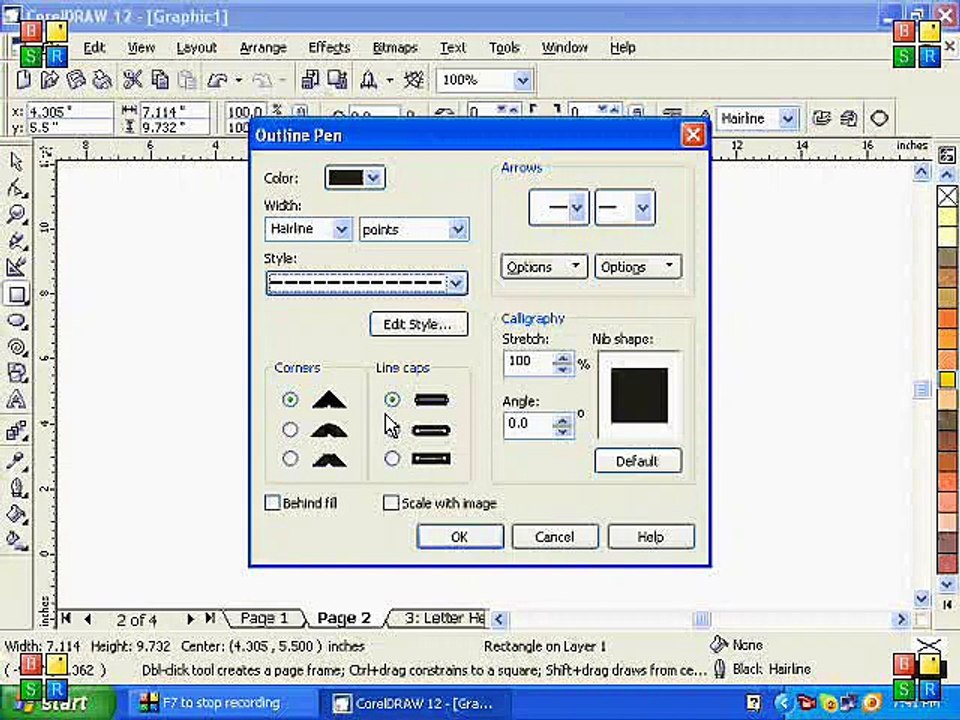Select the Spiral tool
Image resolution: width=960 pixels, height=720 pixels.
tap(17, 347)
